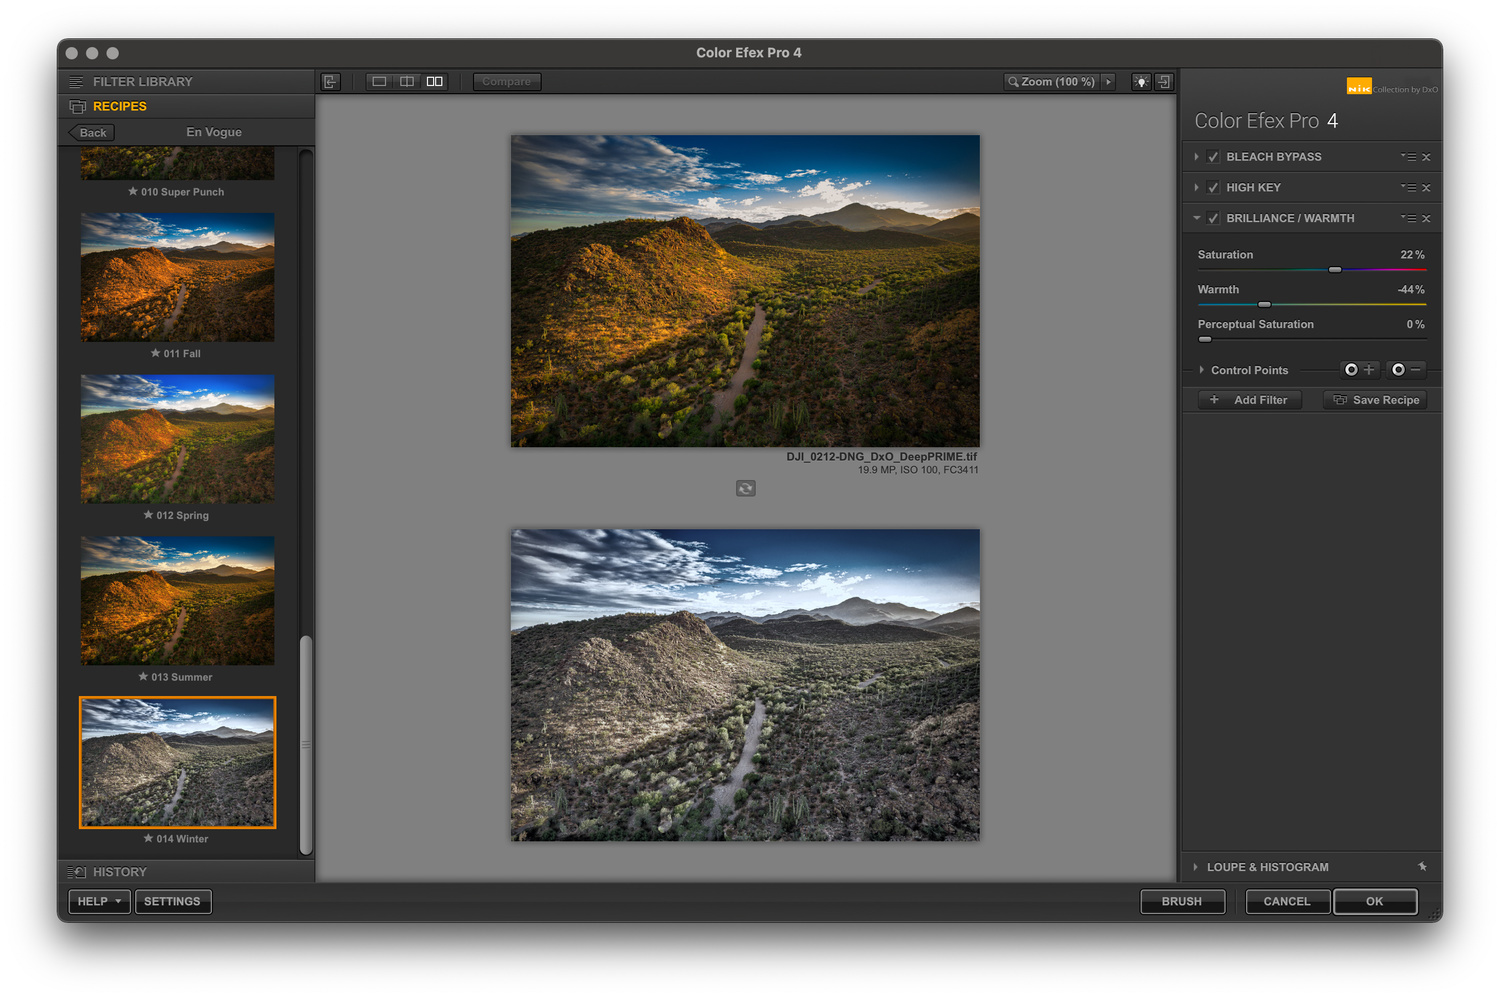Screen dimensions: 1500x998
Task: Select side-by-side preview view mode
Action: pyautogui.click(x=434, y=82)
